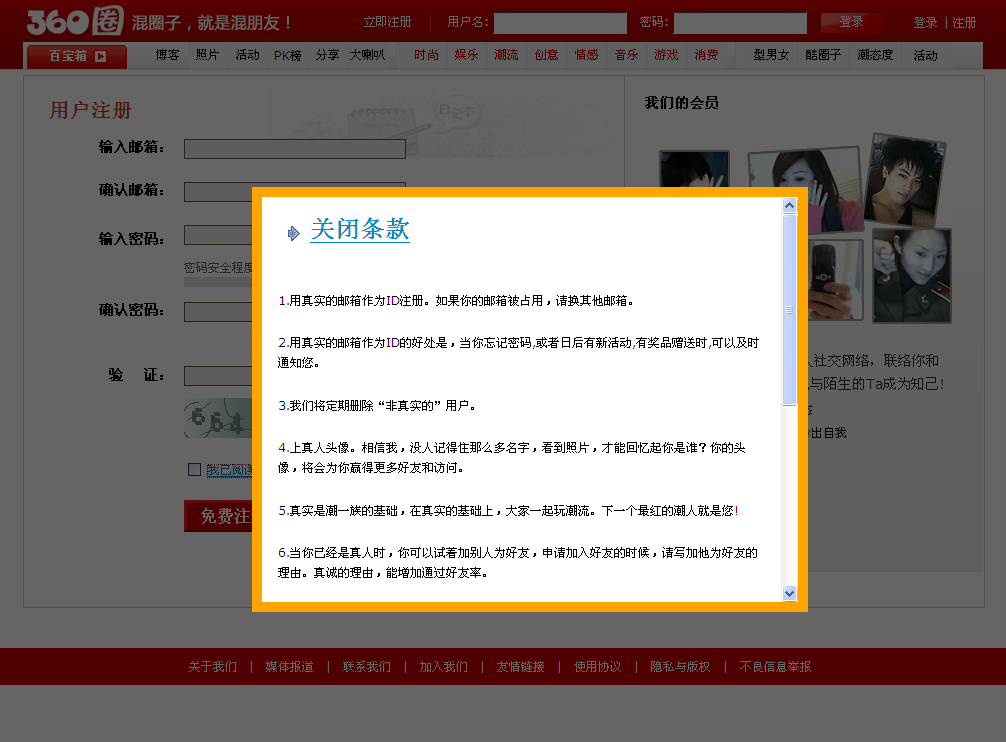
Task: Open the PK榜 nav item
Action: 287,56
